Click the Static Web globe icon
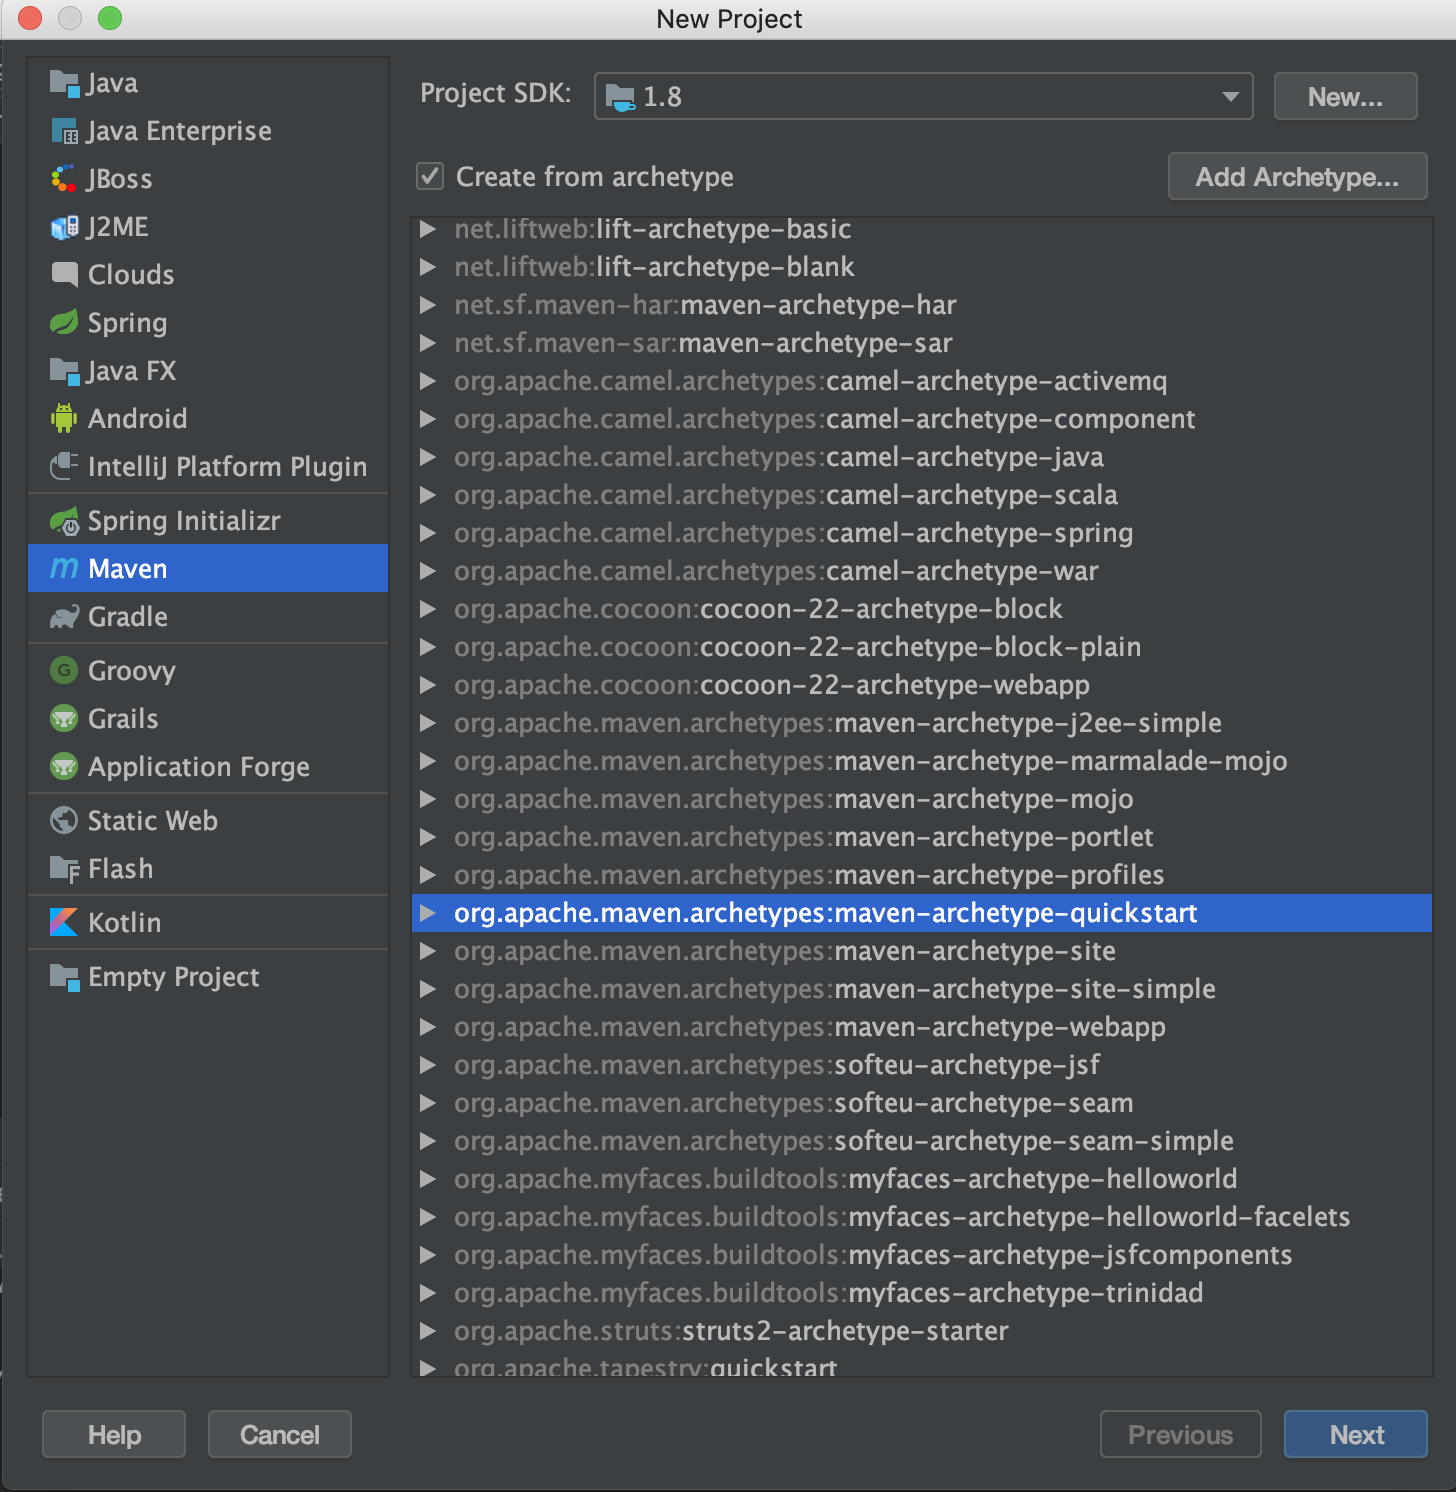 64,820
